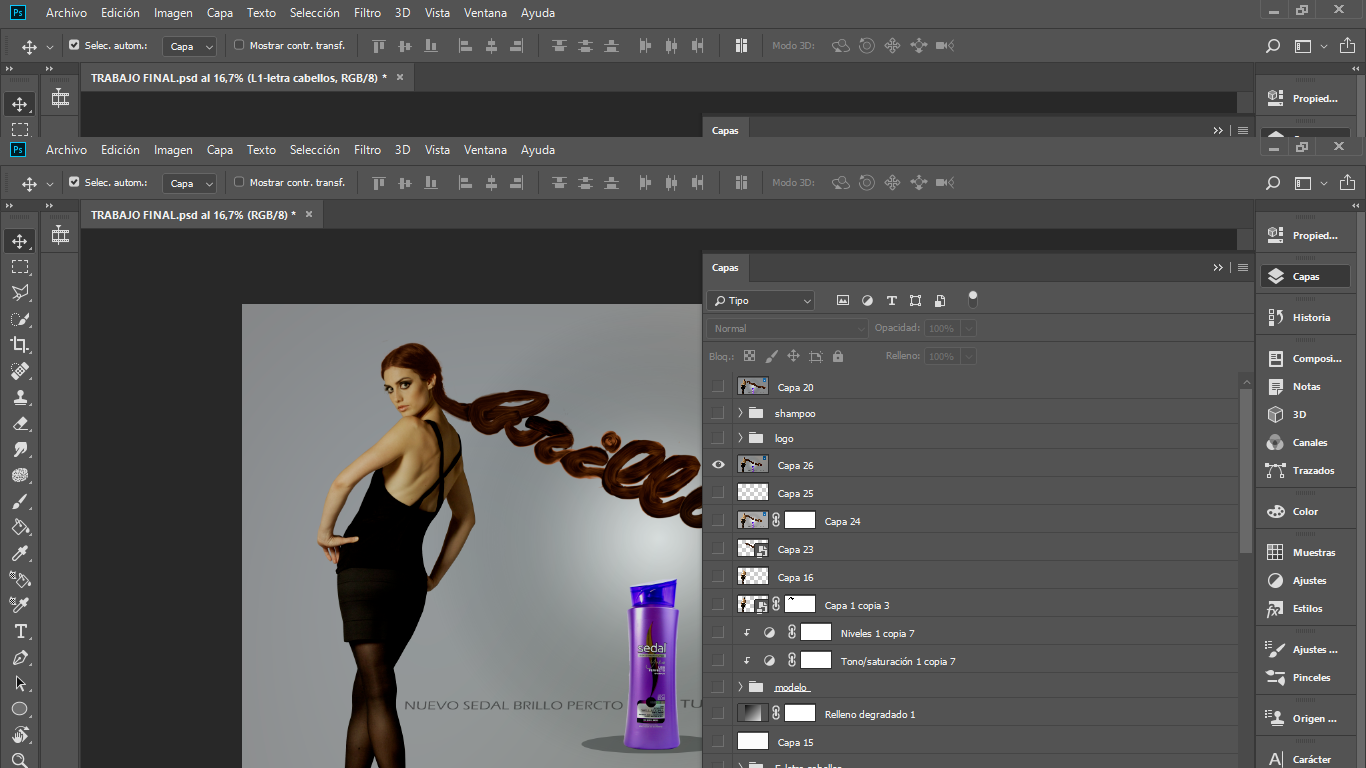Screen dimensions: 1366x768
Task: Click the Capa 24 layer mask thumbnail
Action: coord(800,520)
